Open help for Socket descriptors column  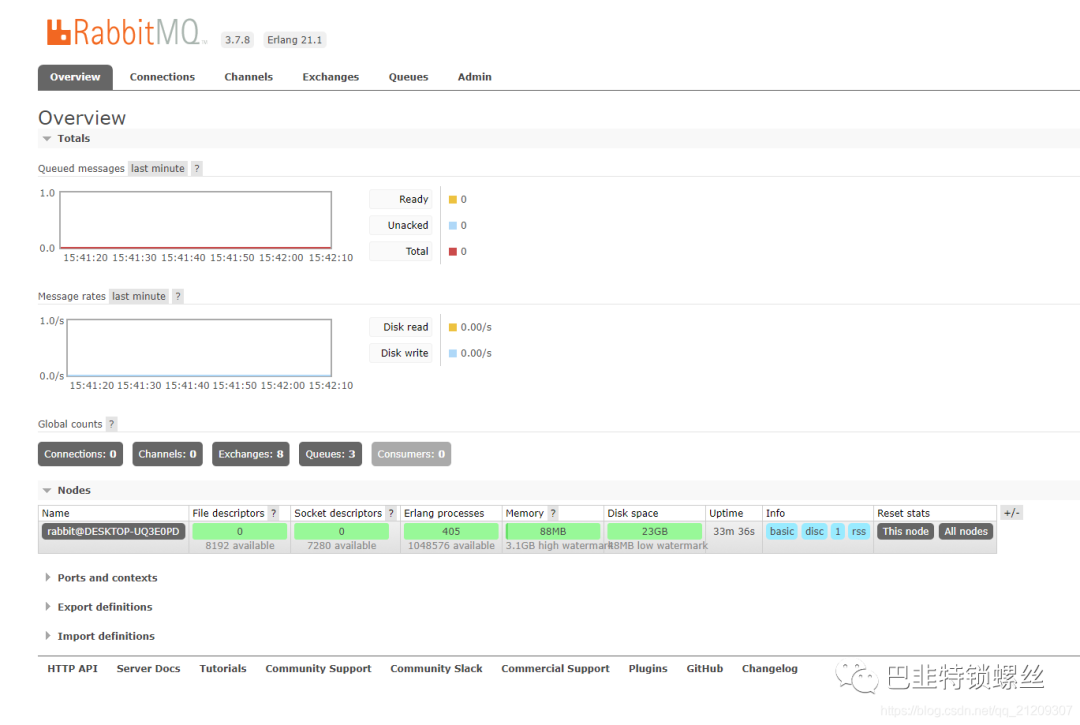pos(391,513)
